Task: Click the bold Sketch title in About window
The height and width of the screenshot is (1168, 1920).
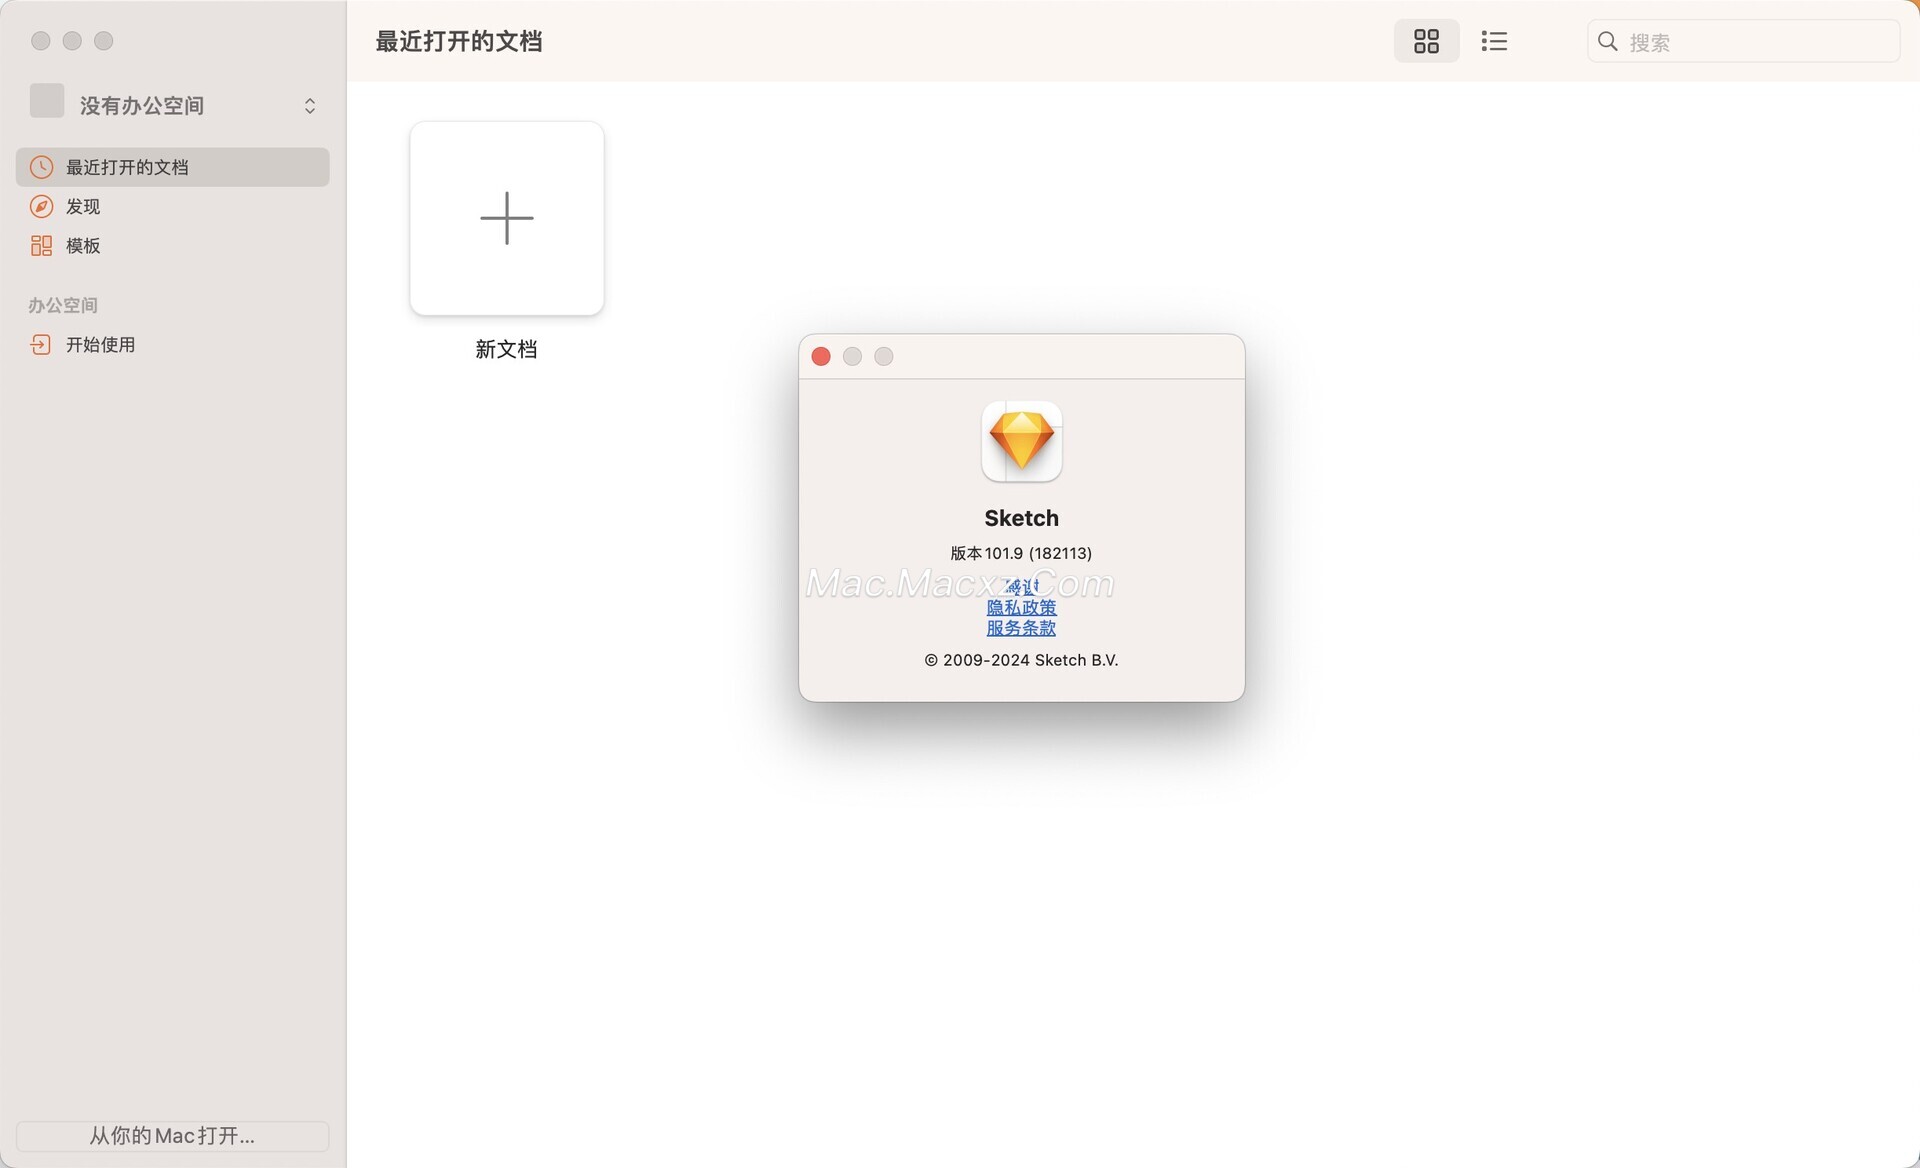Action: pyautogui.click(x=1021, y=518)
